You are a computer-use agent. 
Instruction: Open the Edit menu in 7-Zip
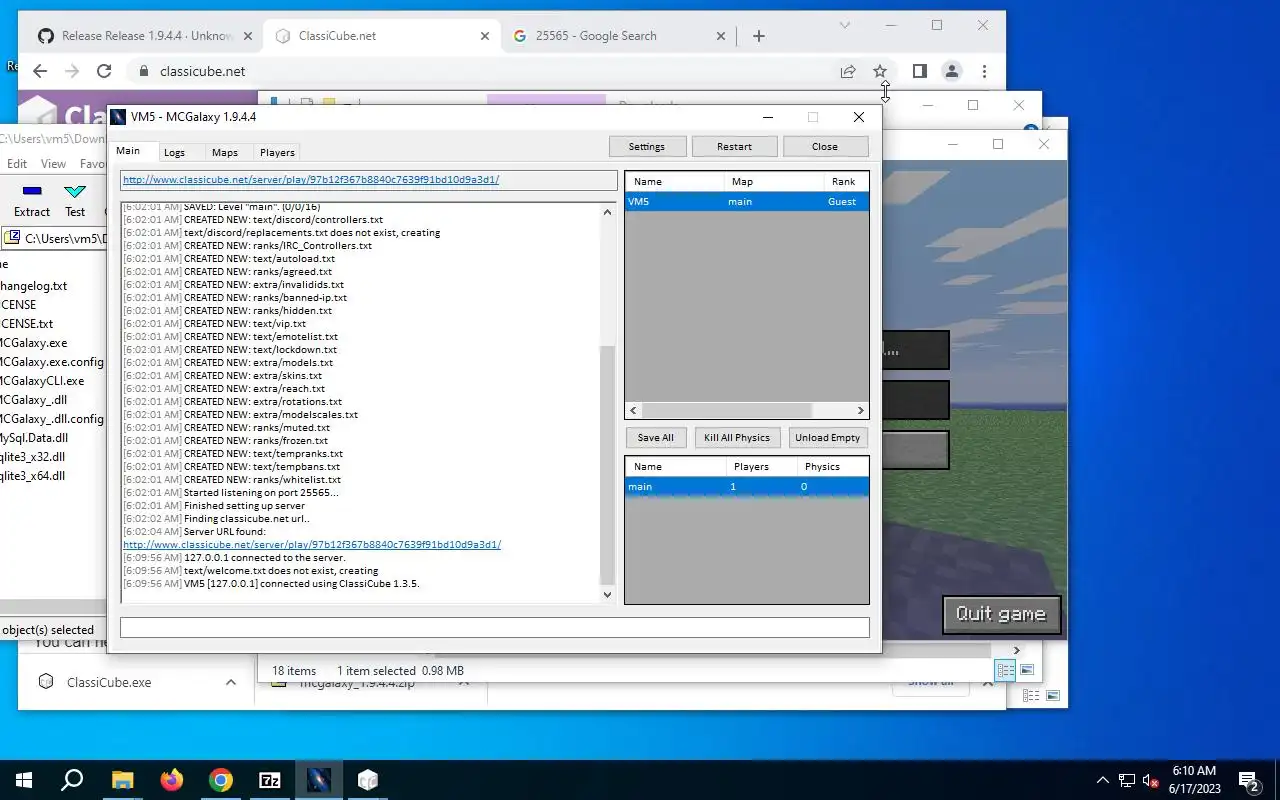pyautogui.click(x=17, y=164)
